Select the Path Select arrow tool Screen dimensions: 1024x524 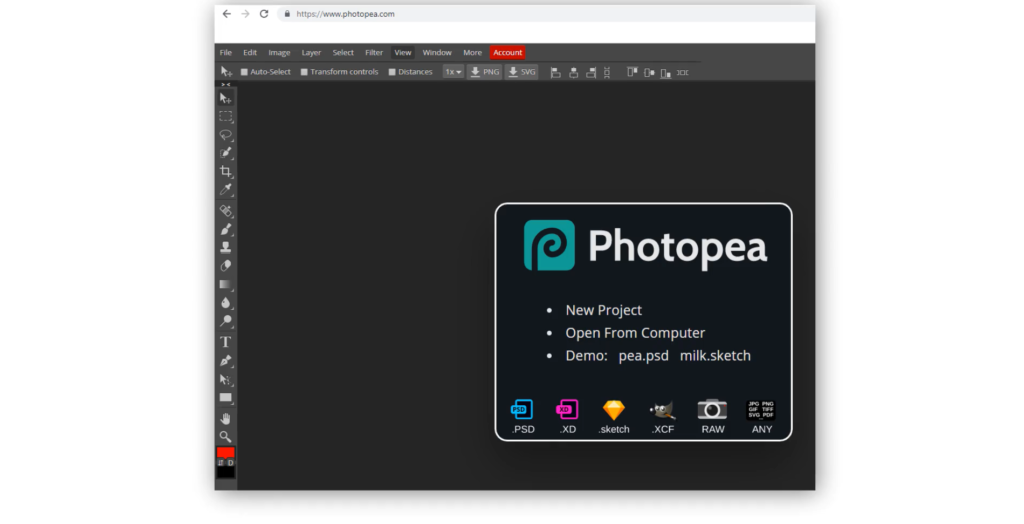pyautogui.click(x=225, y=379)
